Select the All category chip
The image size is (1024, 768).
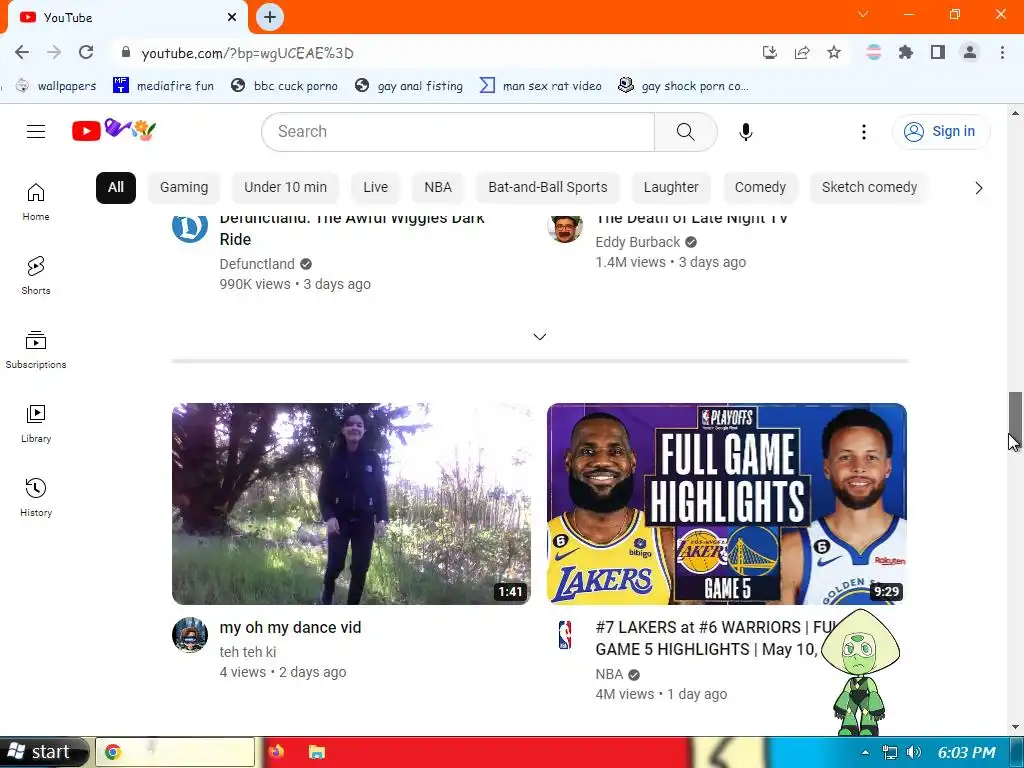point(116,187)
